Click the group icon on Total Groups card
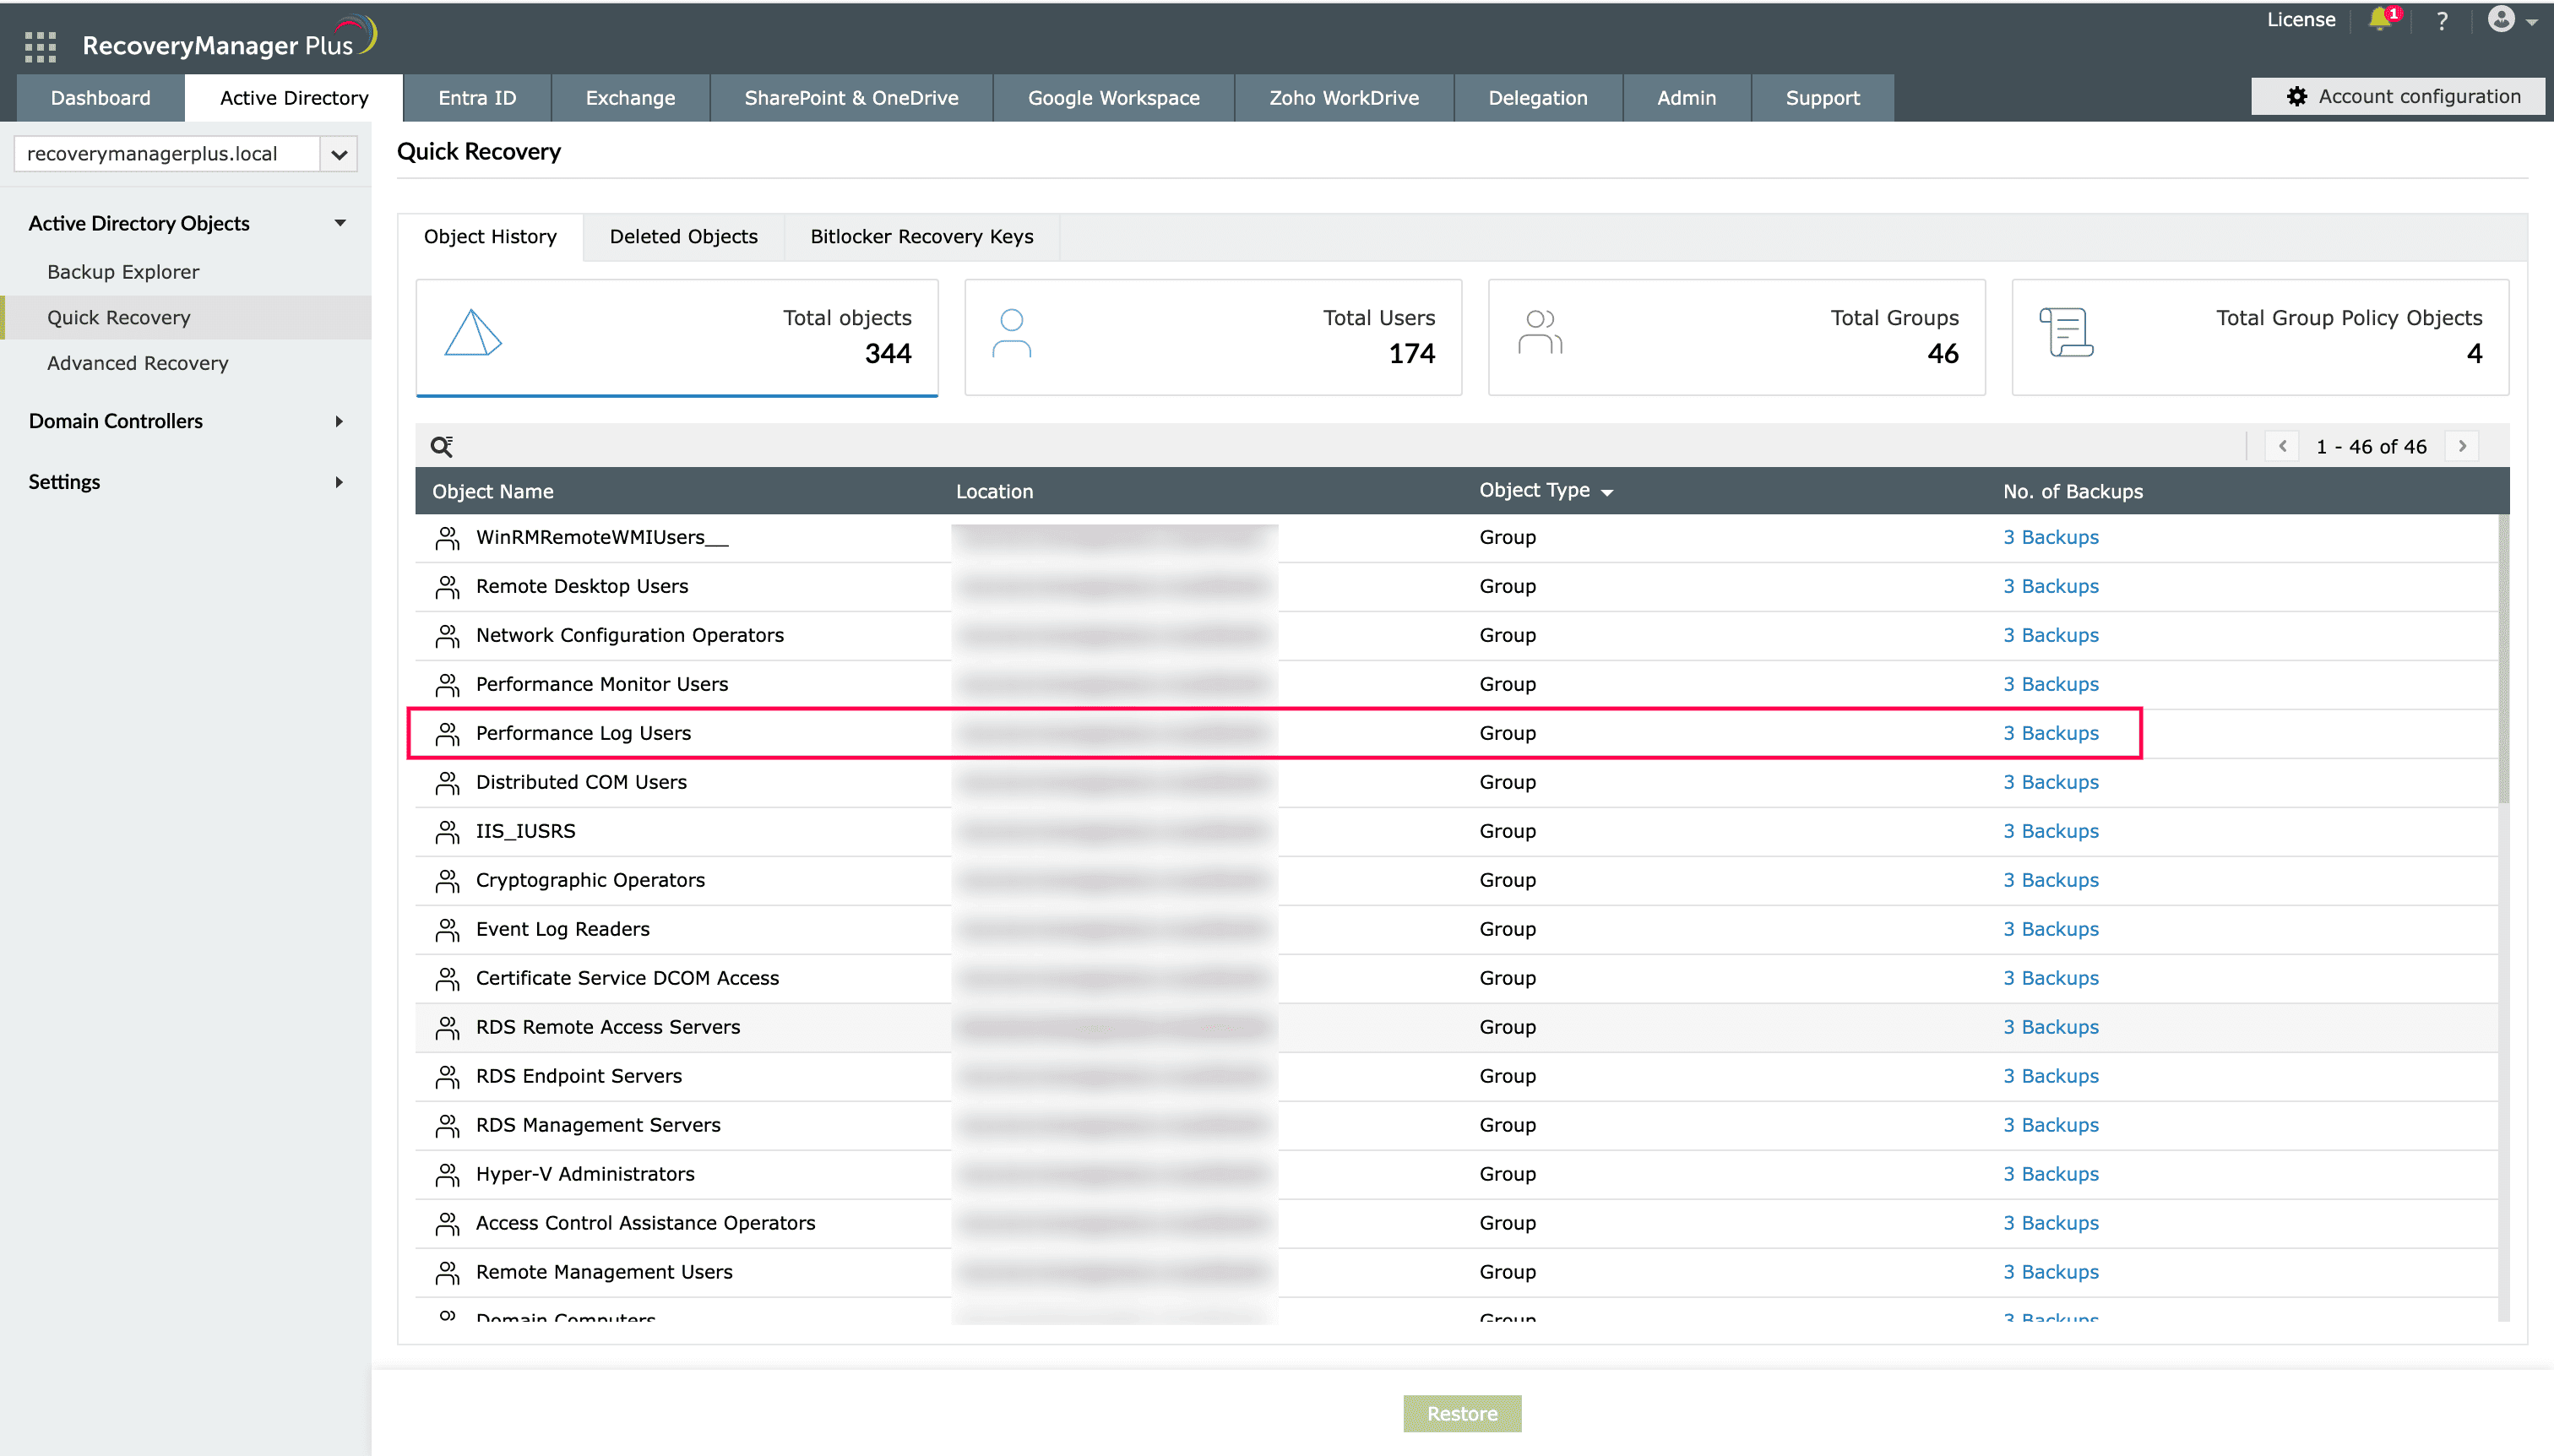 [1539, 331]
